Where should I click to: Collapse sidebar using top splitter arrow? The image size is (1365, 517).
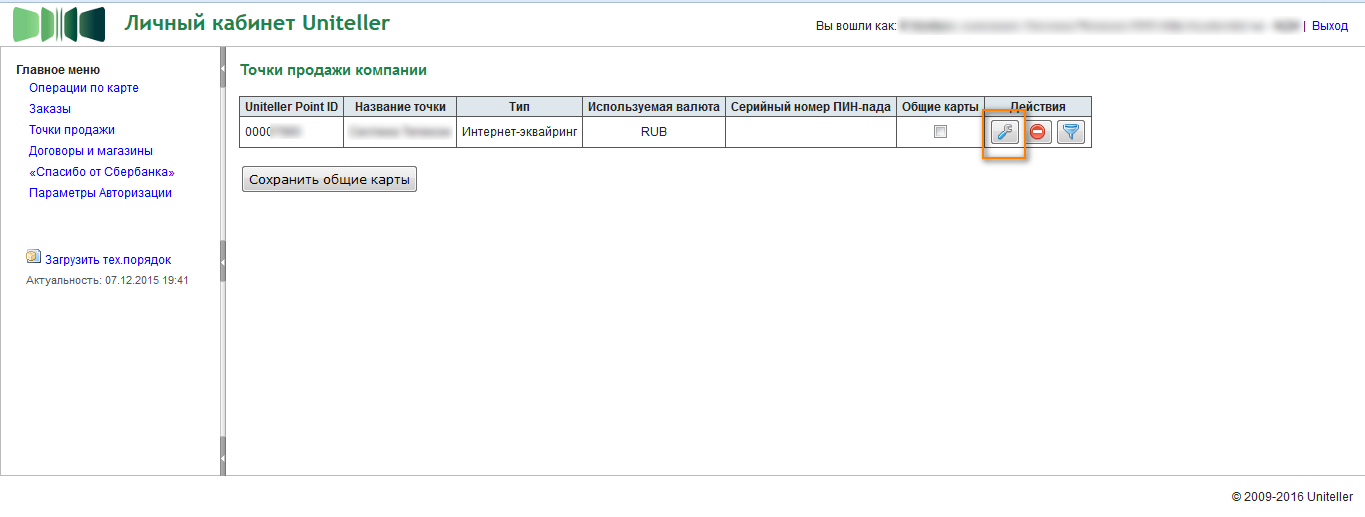pos(222,70)
